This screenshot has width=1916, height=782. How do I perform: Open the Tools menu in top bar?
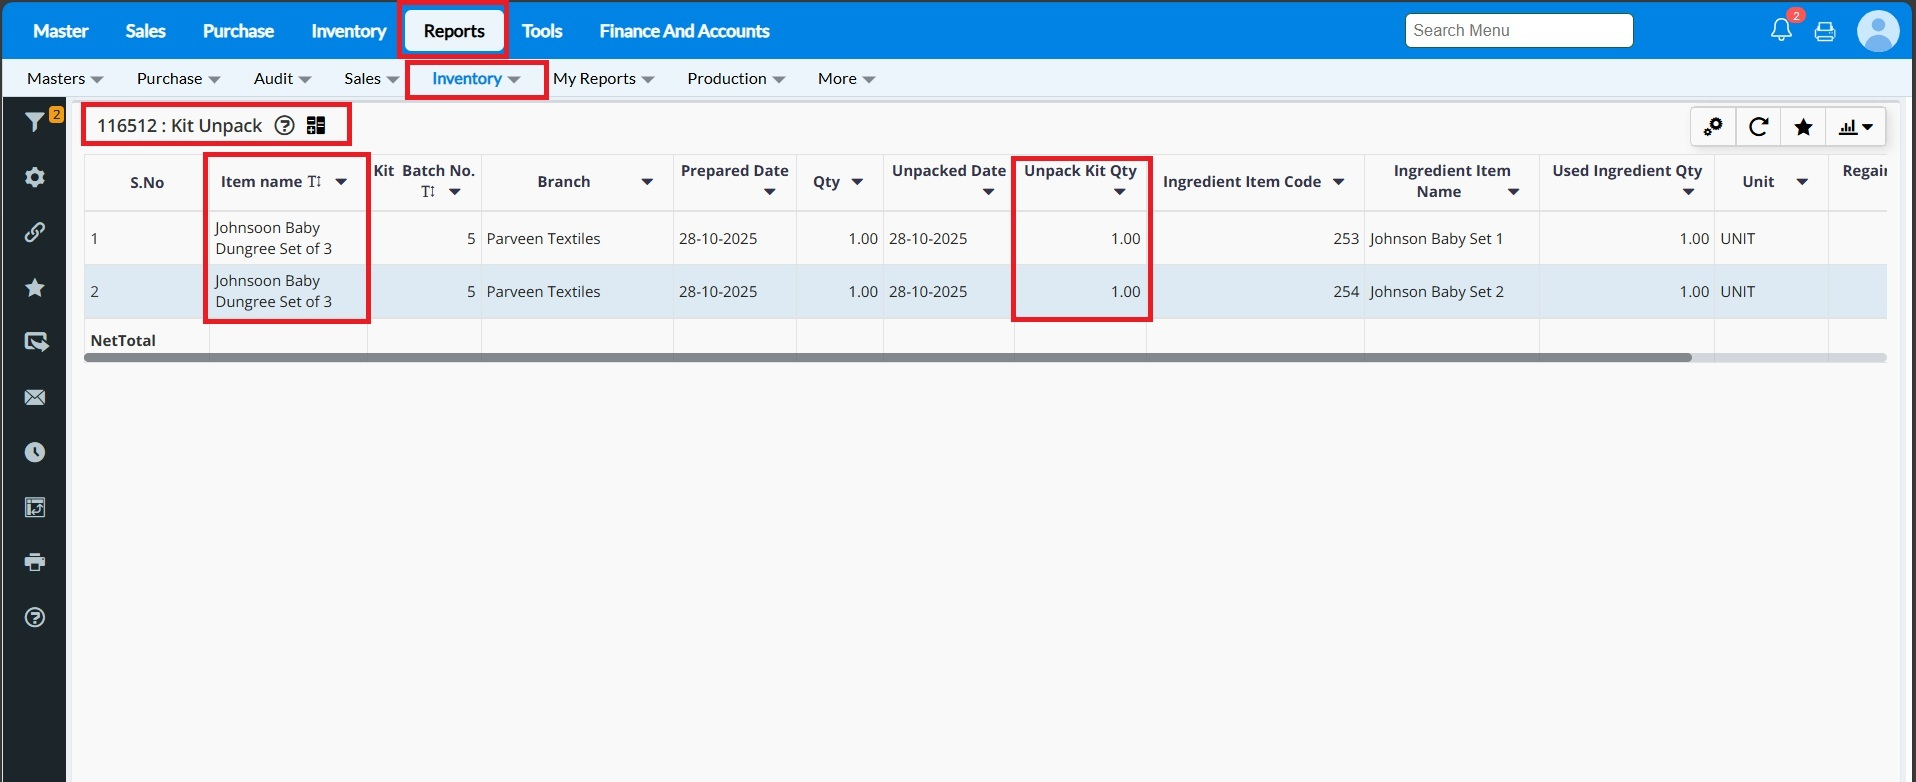(542, 31)
